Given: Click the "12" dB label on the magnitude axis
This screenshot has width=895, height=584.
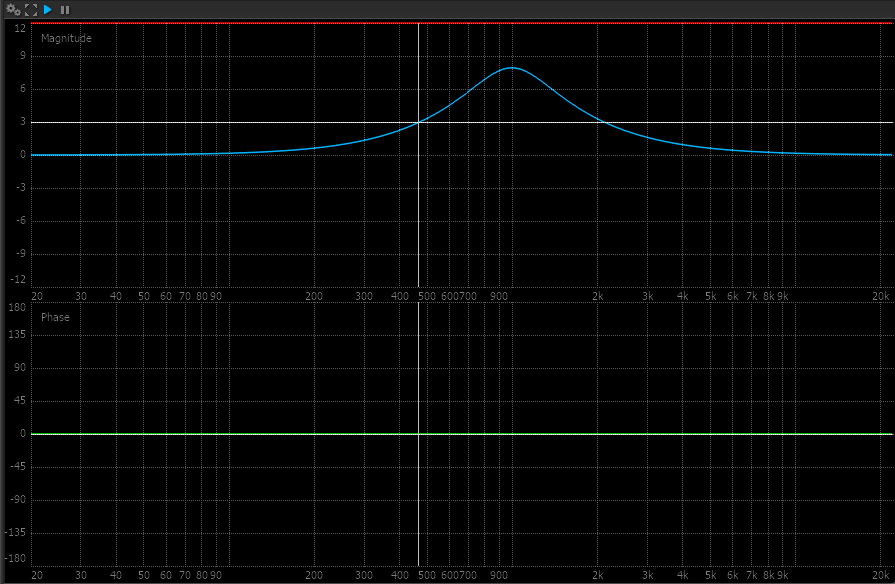Looking at the screenshot, I should click(20, 29).
